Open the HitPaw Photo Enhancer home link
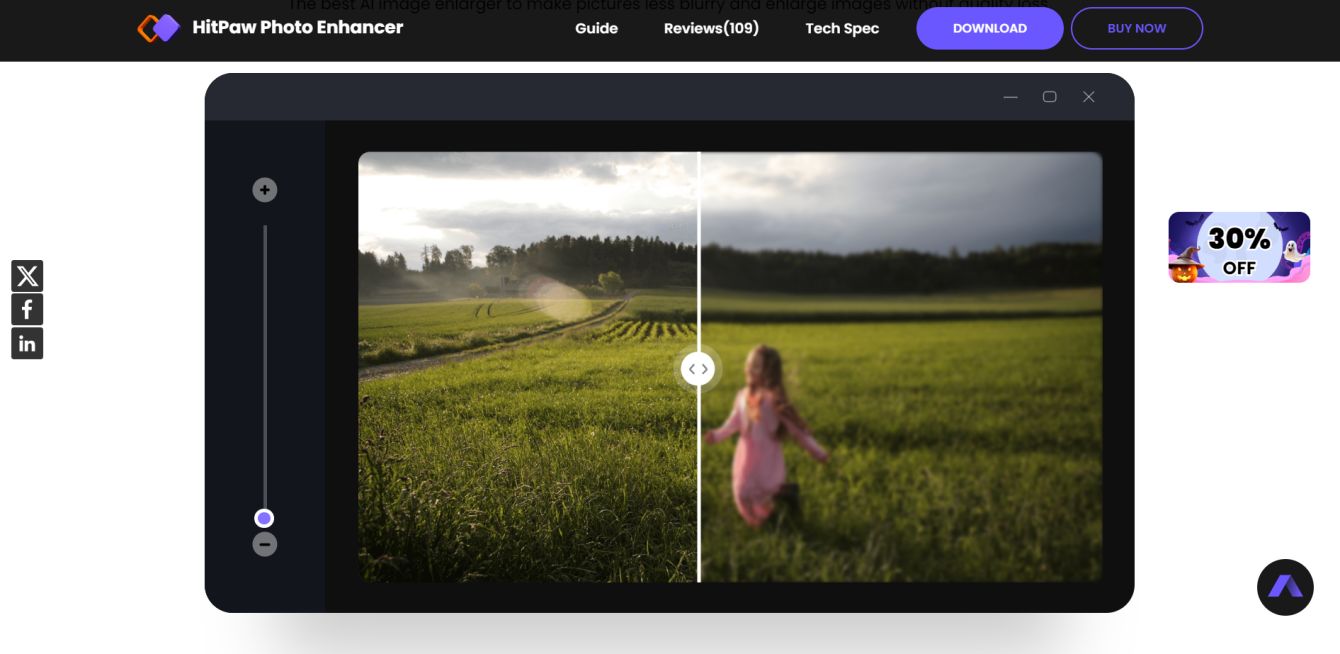1340x654 pixels. point(298,28)
